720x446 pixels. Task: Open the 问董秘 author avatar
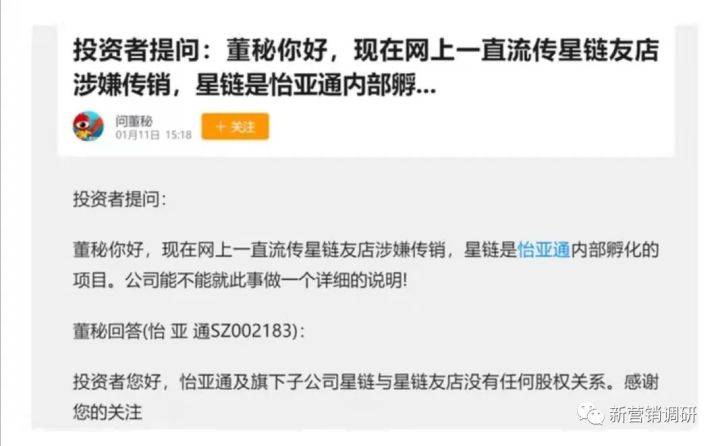[89, 126]
